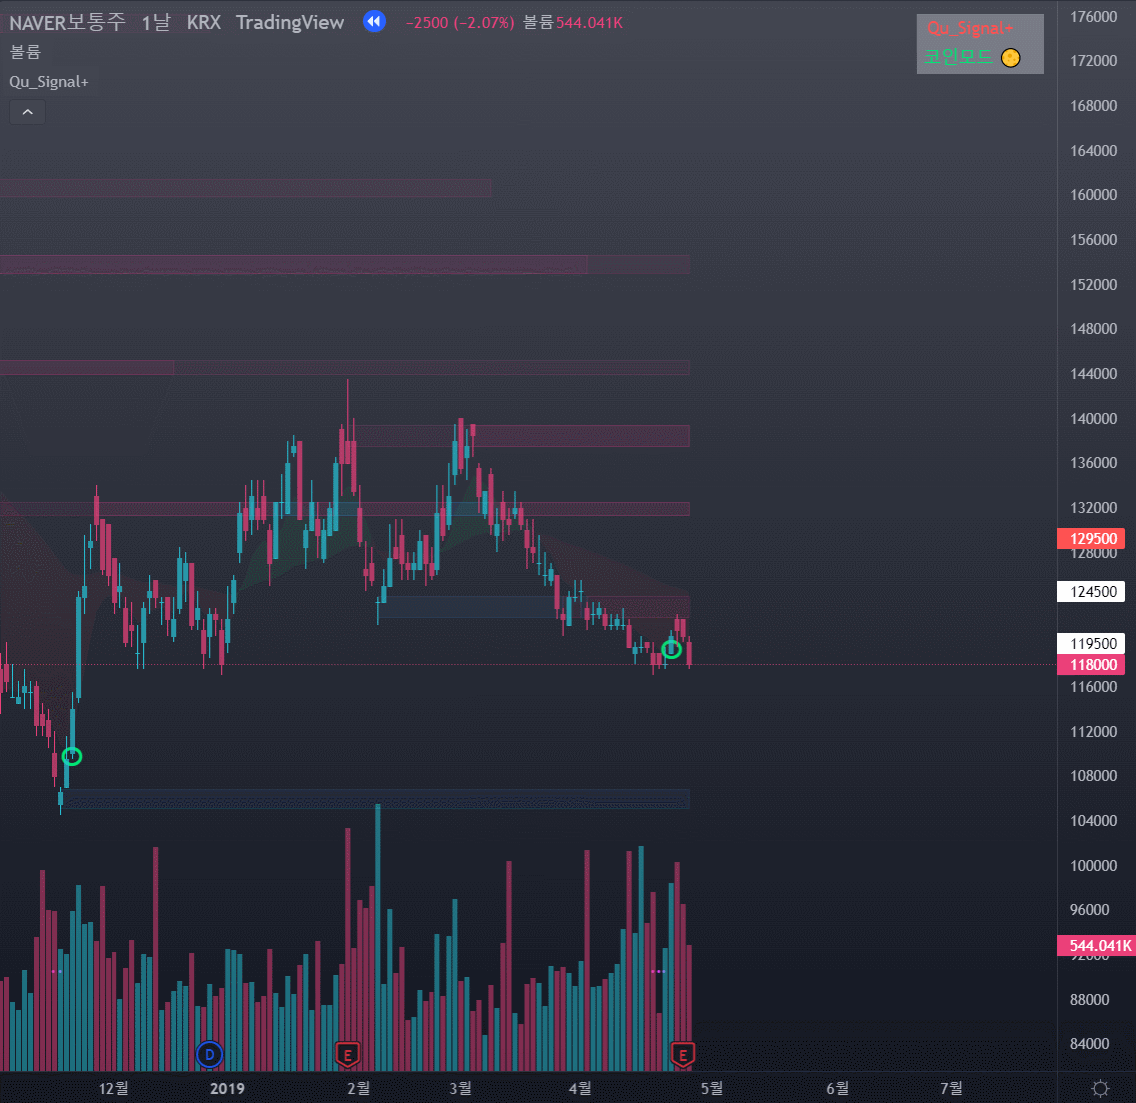
Task: Click the 108000 price axis label
Action: point(1093,775)
